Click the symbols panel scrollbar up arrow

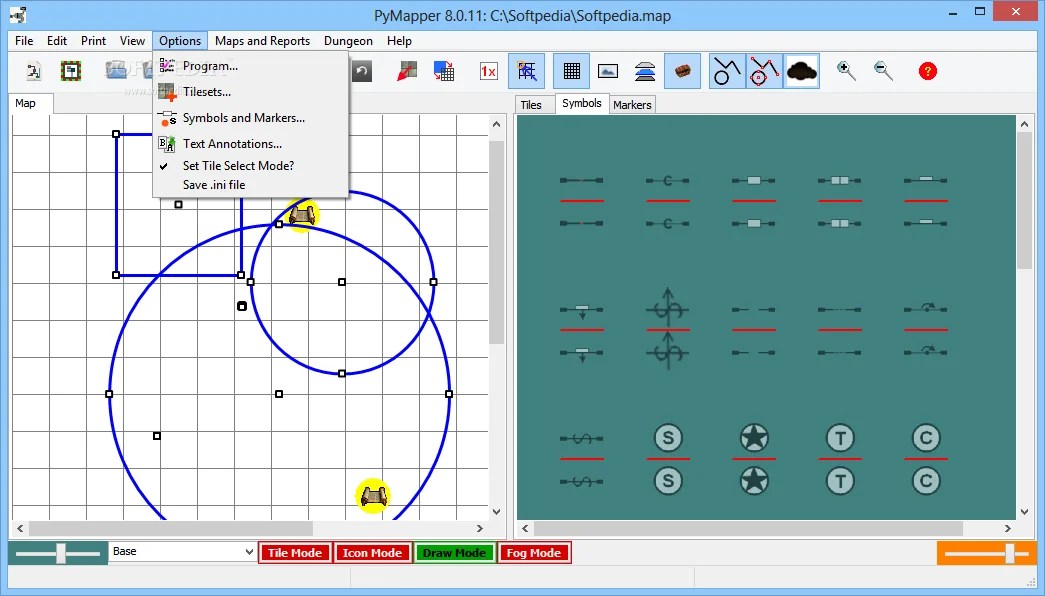(x=1024, y=124)
